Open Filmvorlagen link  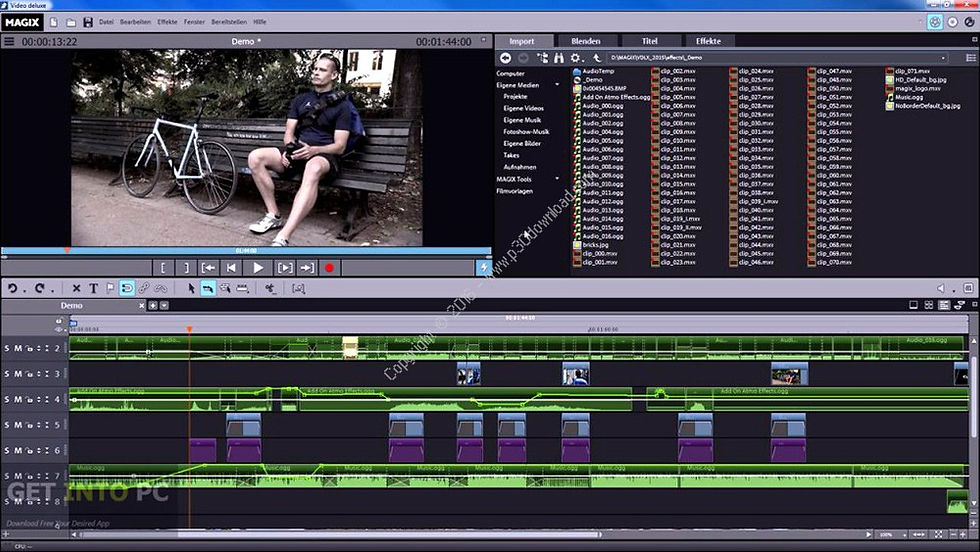coord(514,191)
